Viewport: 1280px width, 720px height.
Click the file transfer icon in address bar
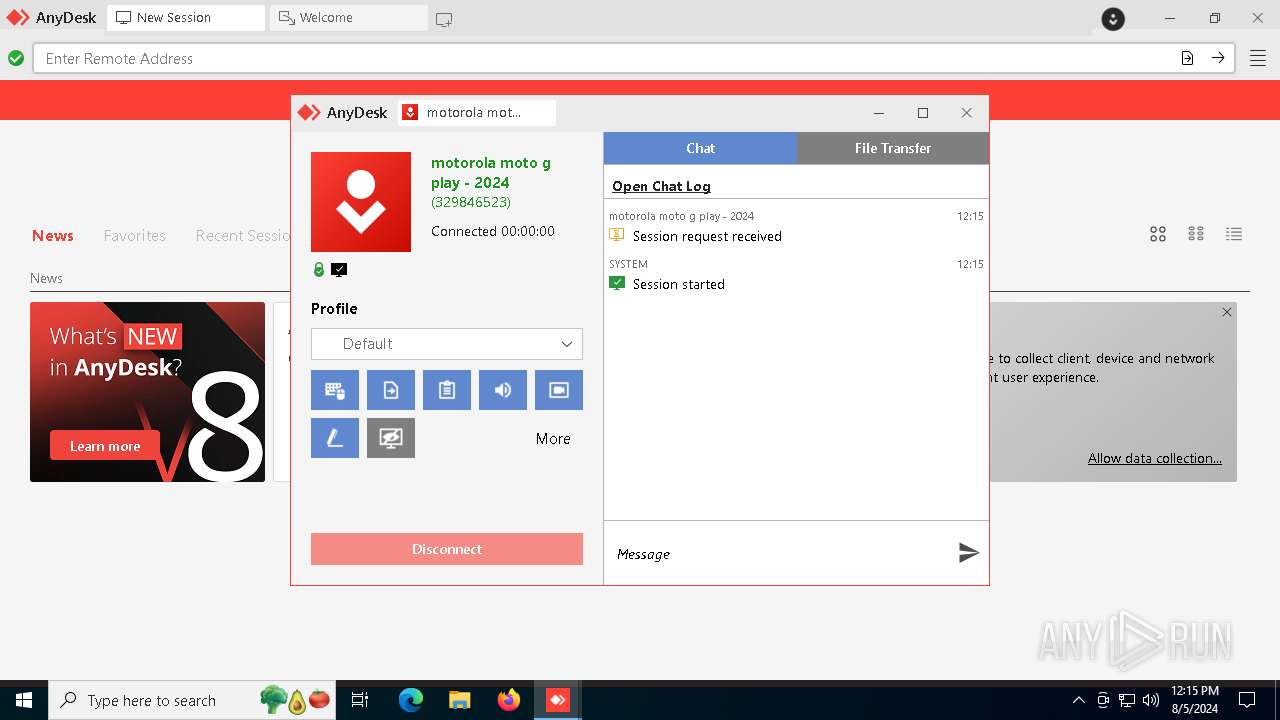[x=1187, y=58]
